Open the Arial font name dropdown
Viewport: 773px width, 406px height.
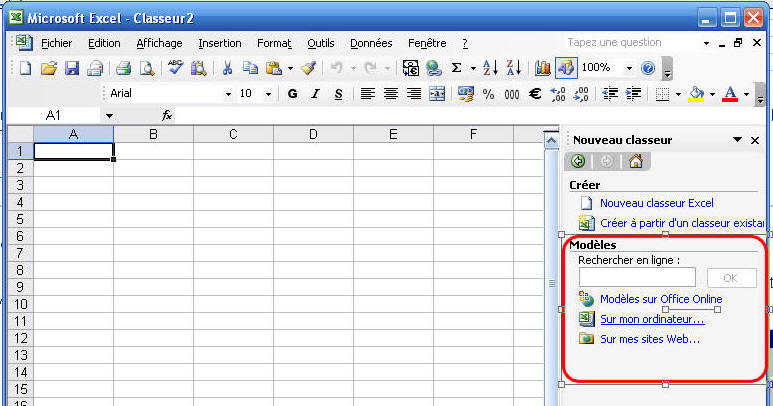228,94
